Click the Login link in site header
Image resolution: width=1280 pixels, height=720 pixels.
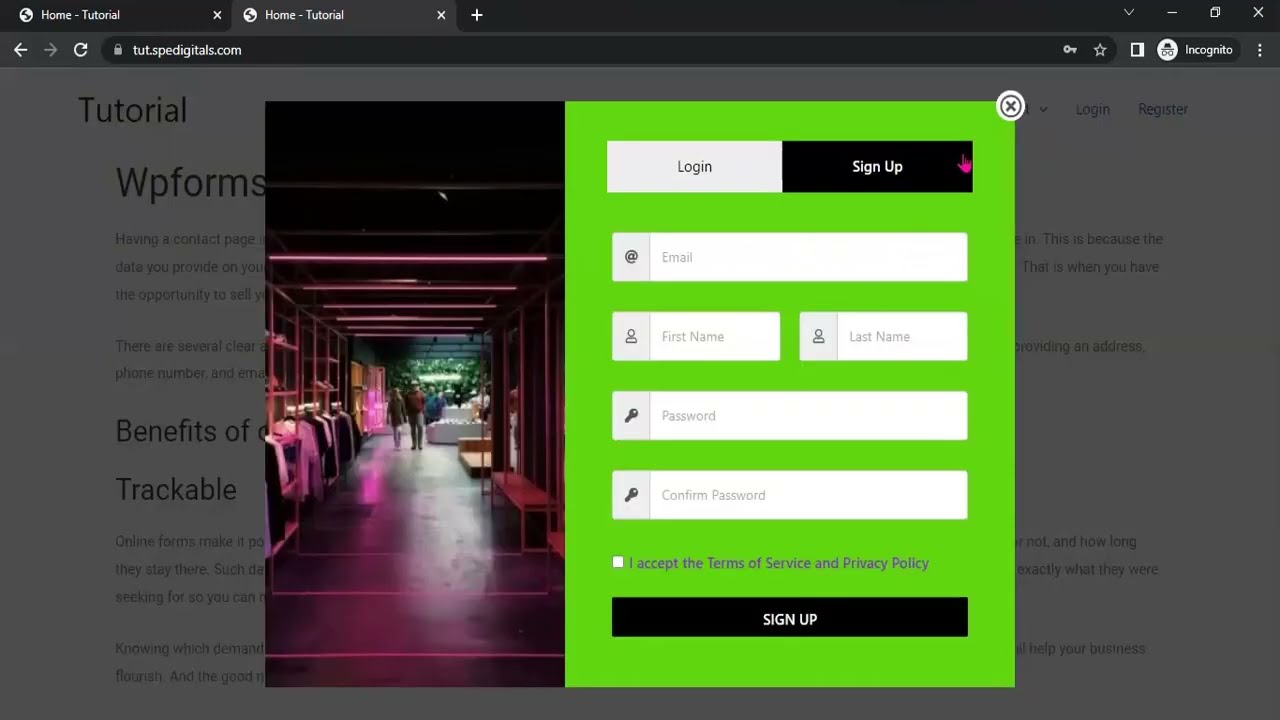coord(1092,109)
